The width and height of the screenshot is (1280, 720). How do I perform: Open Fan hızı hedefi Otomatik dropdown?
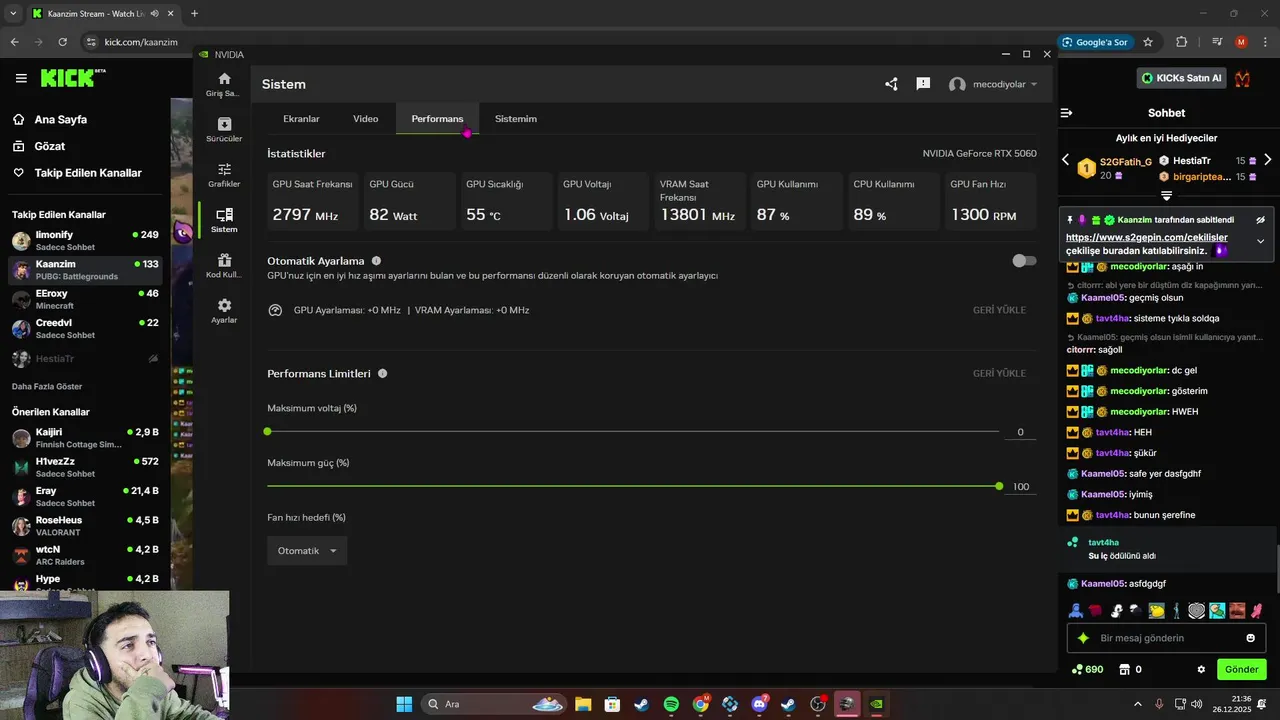point(307,551)
